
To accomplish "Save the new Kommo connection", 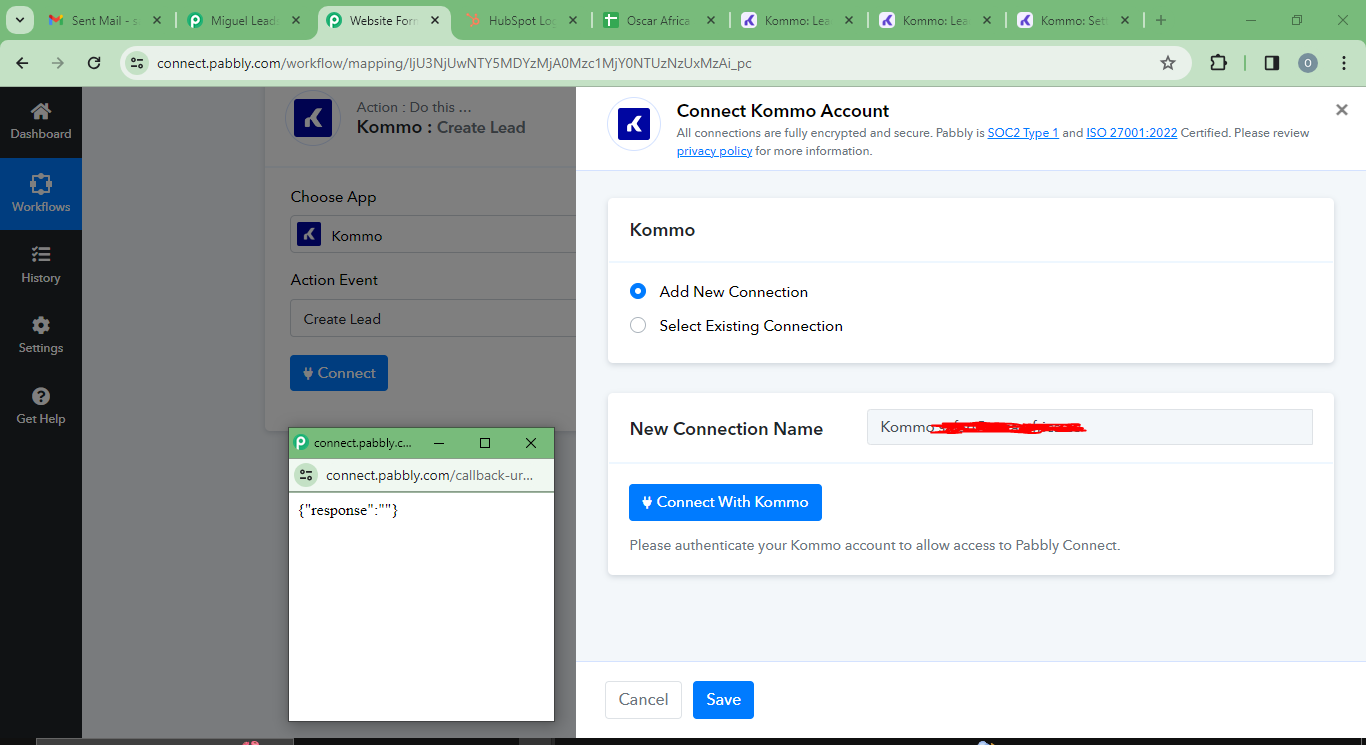I will pyautogui.click(x=723, y=700).
